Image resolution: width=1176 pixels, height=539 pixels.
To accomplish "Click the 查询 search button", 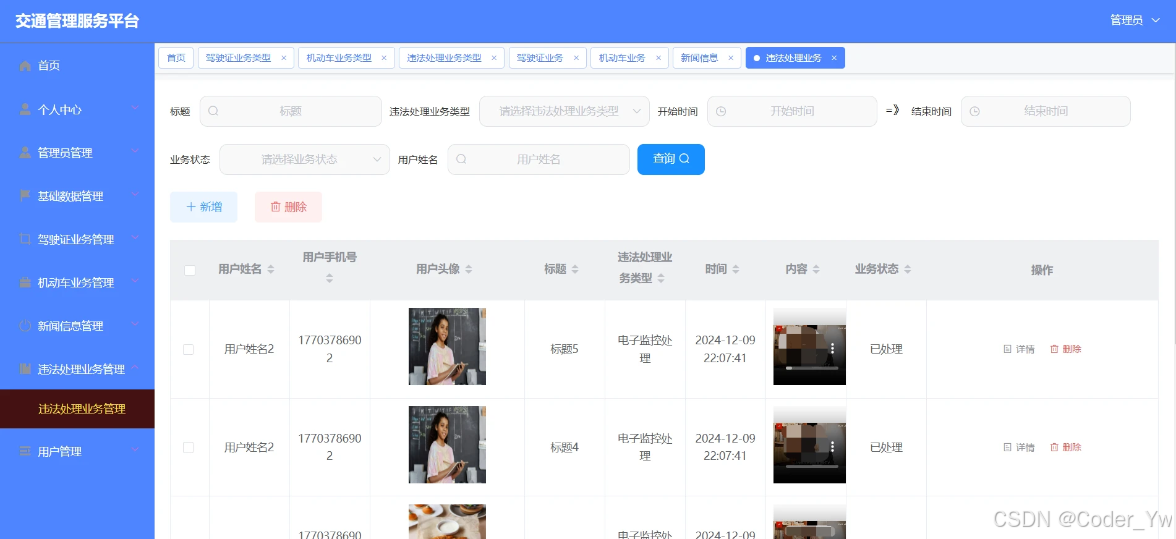I will pos(671,159).
